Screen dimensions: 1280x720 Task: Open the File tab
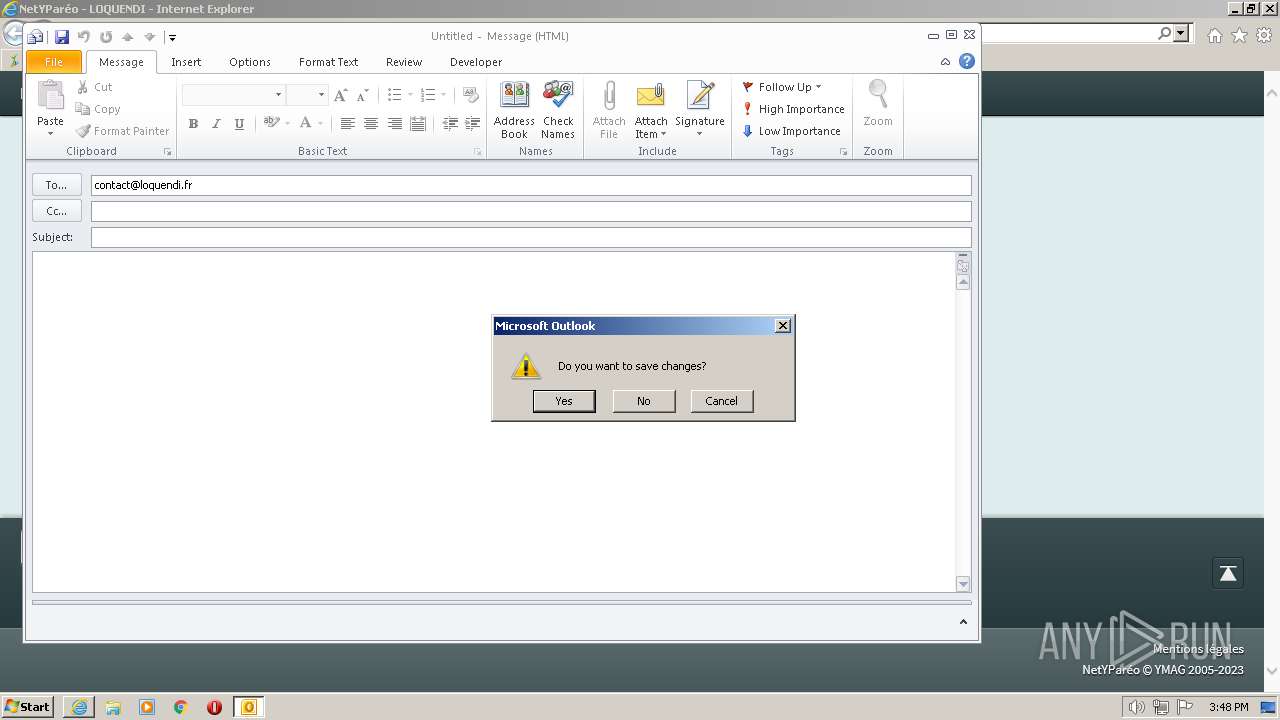(x=54, y=62)
